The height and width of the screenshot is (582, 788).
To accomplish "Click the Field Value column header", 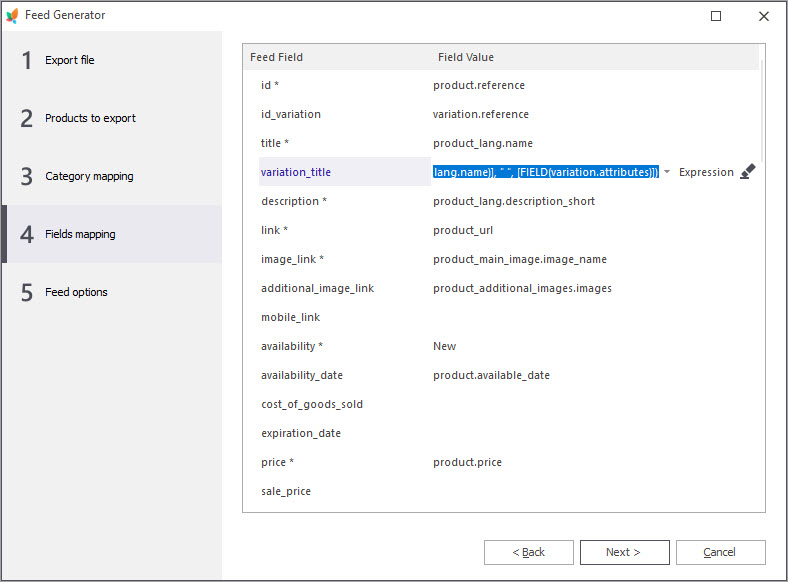I will tap(466, 57).
